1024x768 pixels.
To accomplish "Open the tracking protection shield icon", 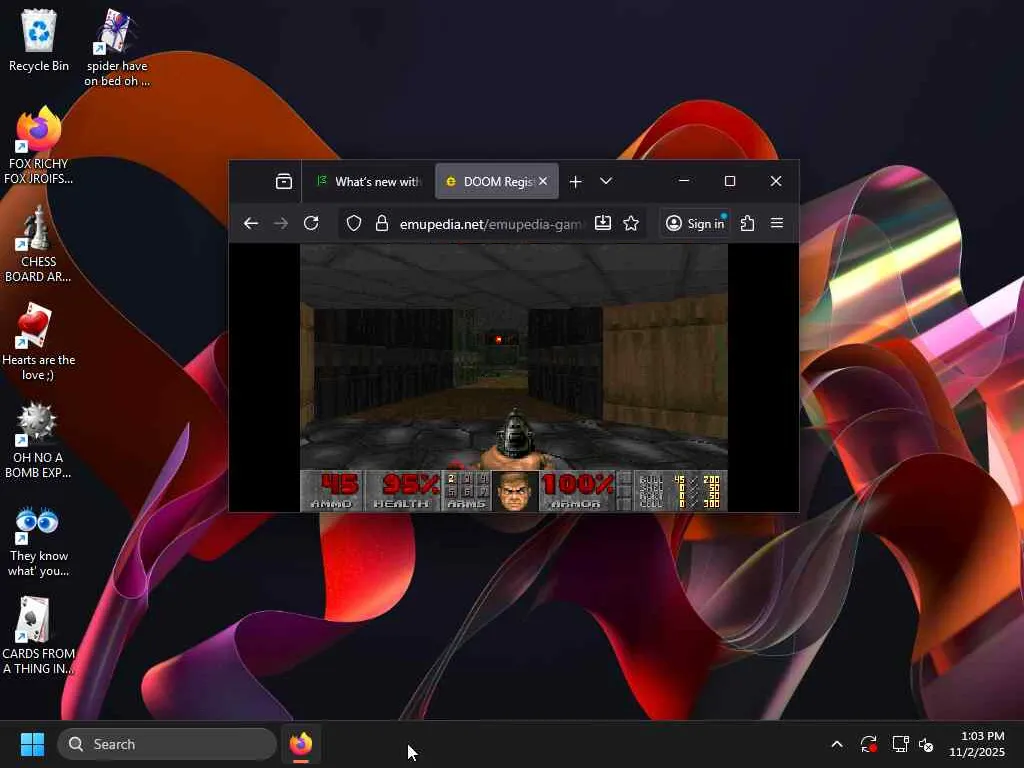I will 353,223.
